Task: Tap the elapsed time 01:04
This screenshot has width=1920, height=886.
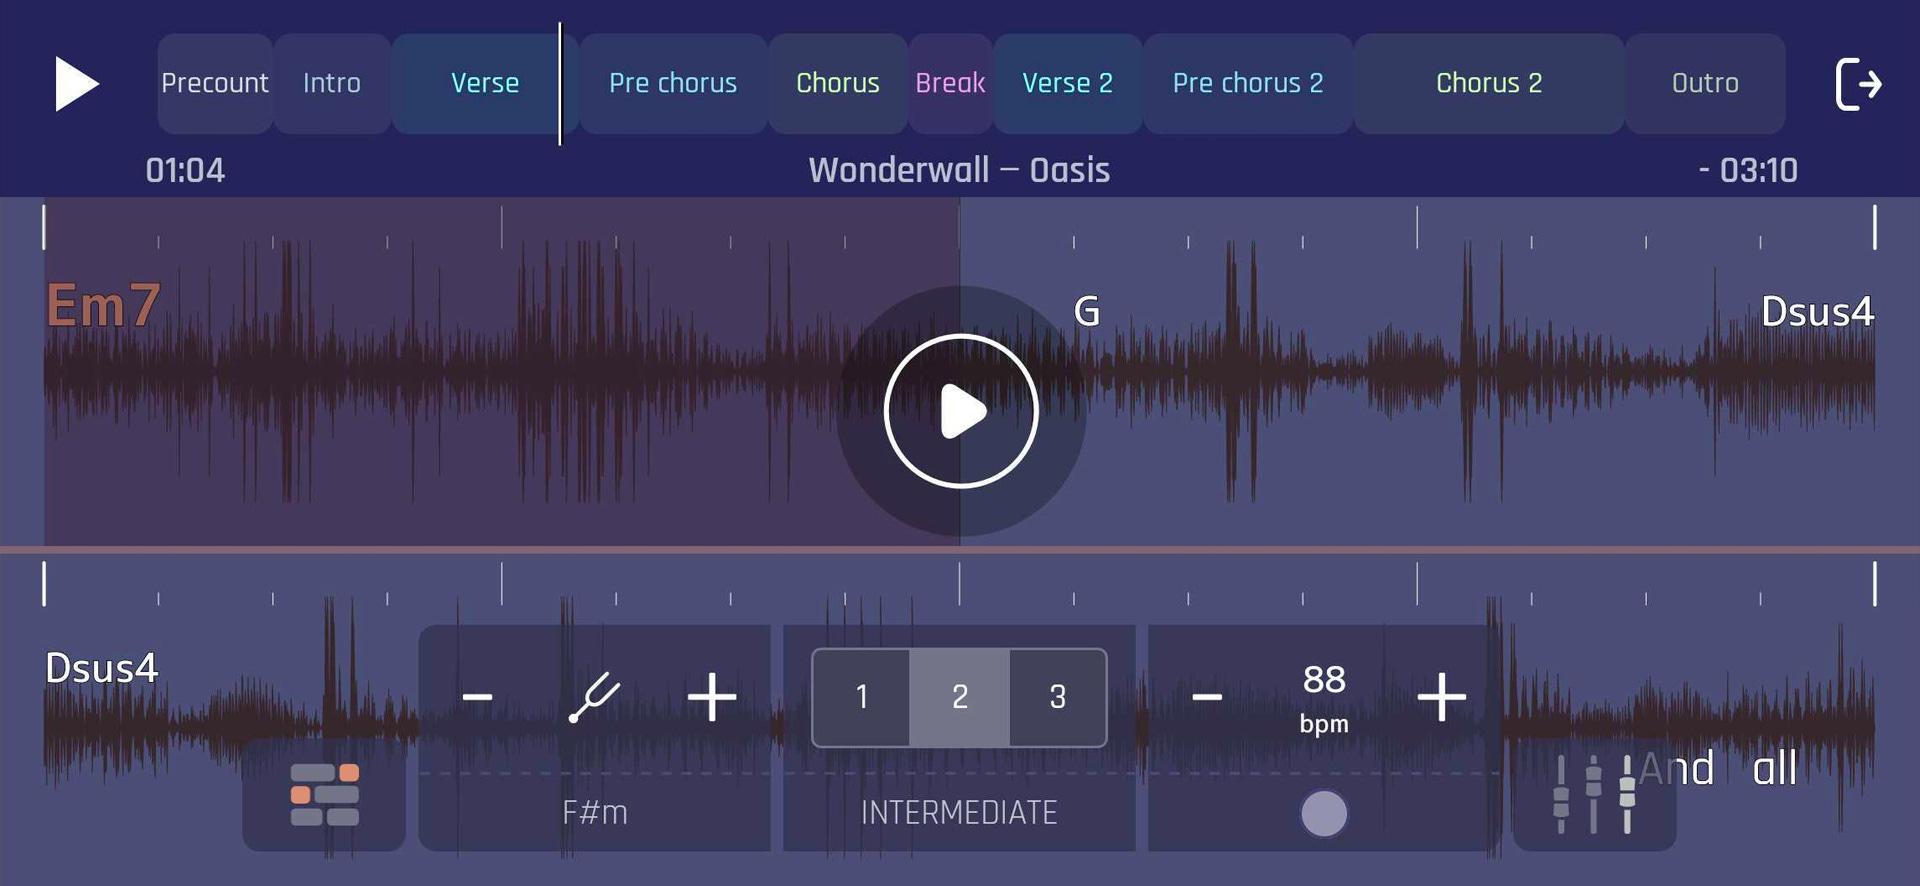Action: 185,171
